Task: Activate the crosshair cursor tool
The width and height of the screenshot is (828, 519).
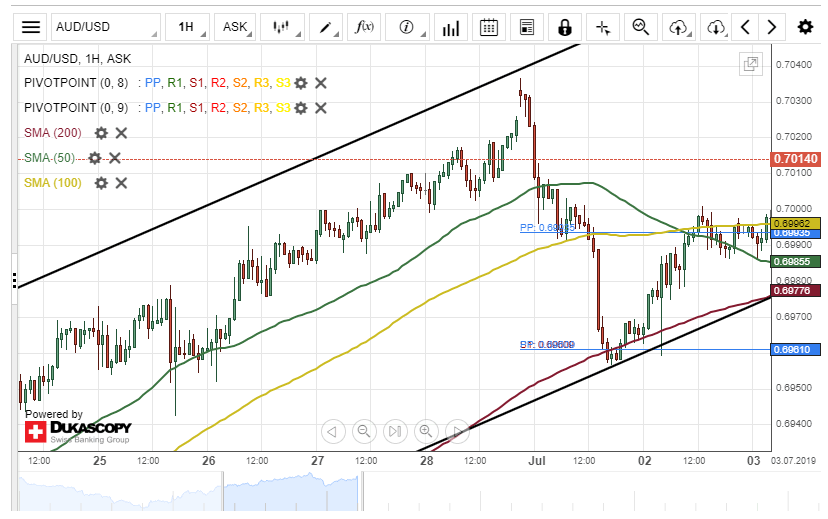Action: click(603, 27)
